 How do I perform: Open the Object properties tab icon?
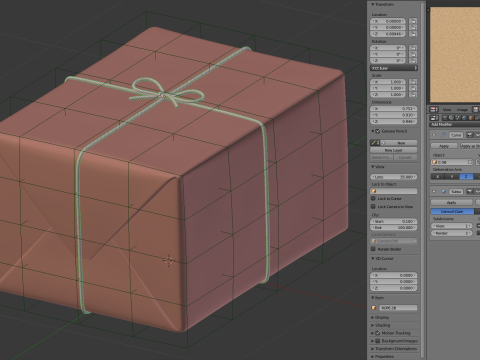point(471,118)
